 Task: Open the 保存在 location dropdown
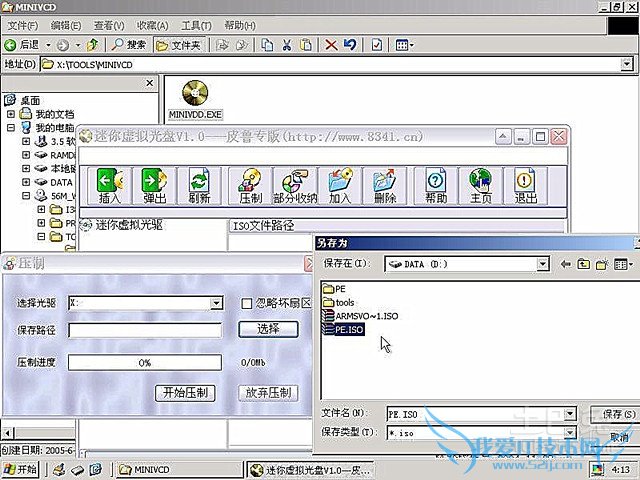click(542, 264)
